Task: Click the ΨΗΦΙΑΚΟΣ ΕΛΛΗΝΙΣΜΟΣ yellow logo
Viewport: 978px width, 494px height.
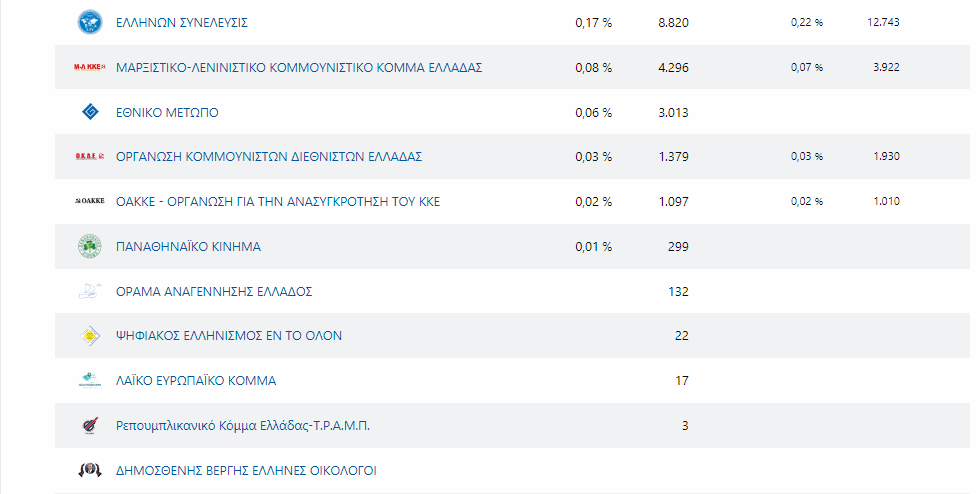Action: pyautogui.click(x=90, y=336)
